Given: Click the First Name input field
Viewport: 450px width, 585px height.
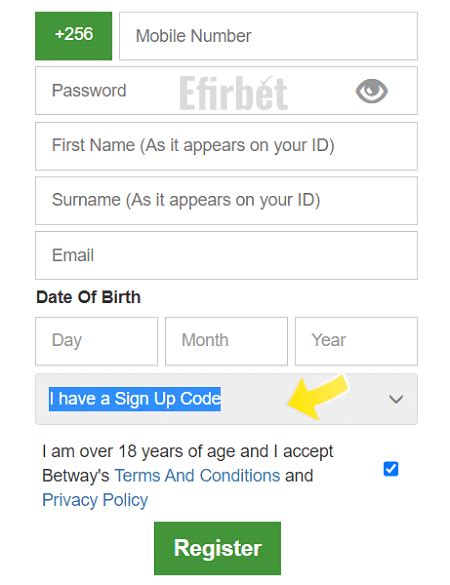Looking at the screenshot, I should click(226, 146).
